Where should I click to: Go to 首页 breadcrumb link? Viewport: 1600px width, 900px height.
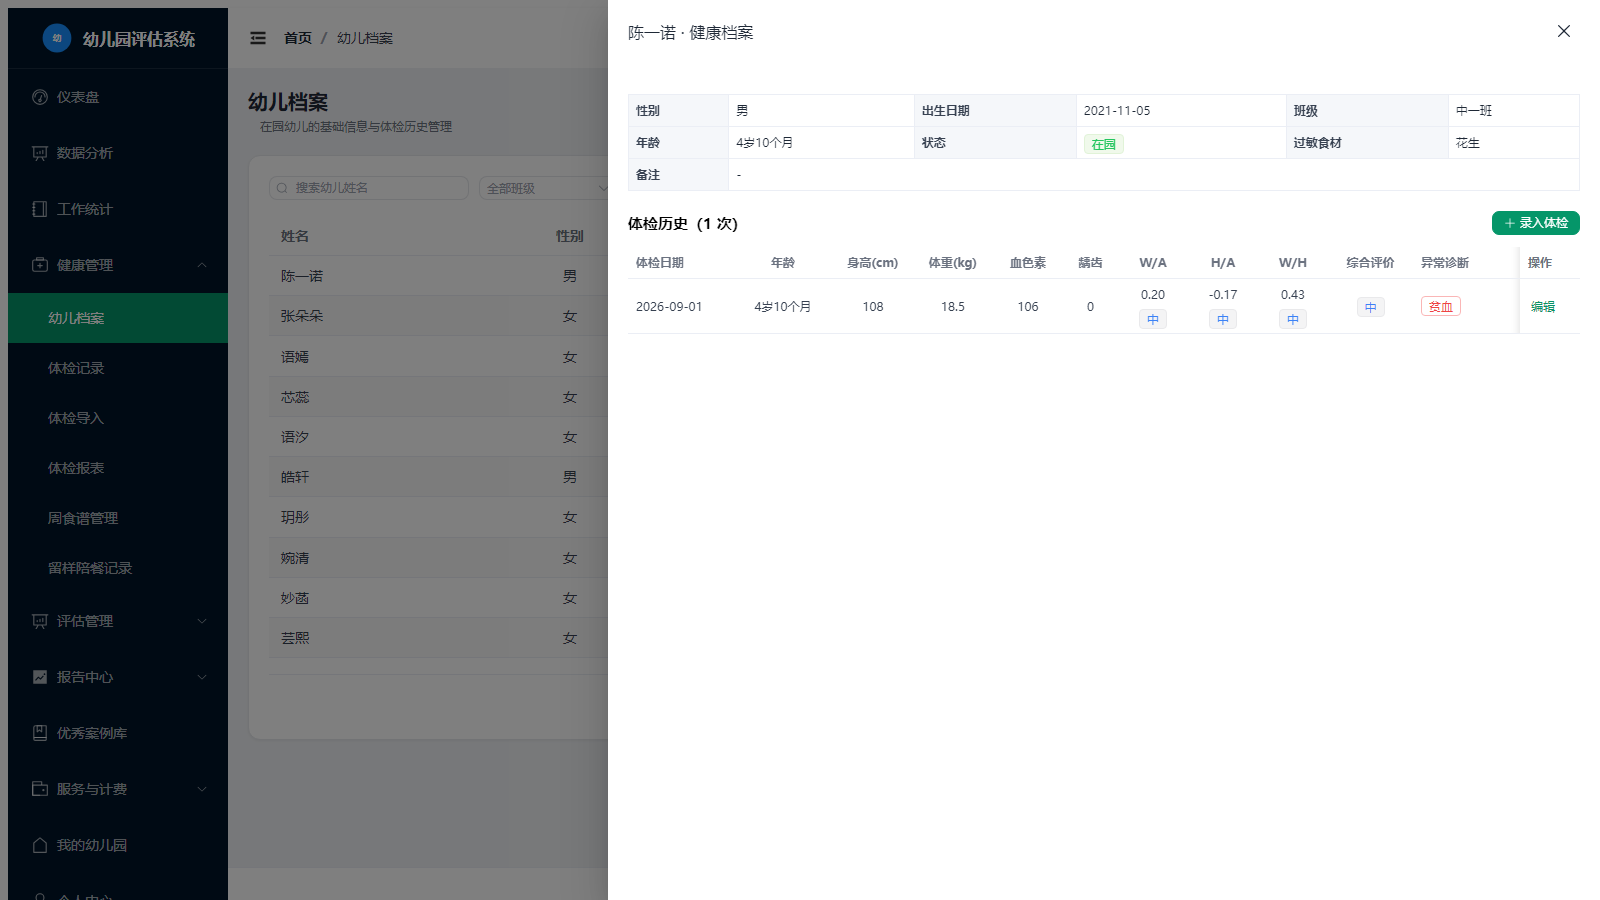pyautogui.click(x=298, y=38)
